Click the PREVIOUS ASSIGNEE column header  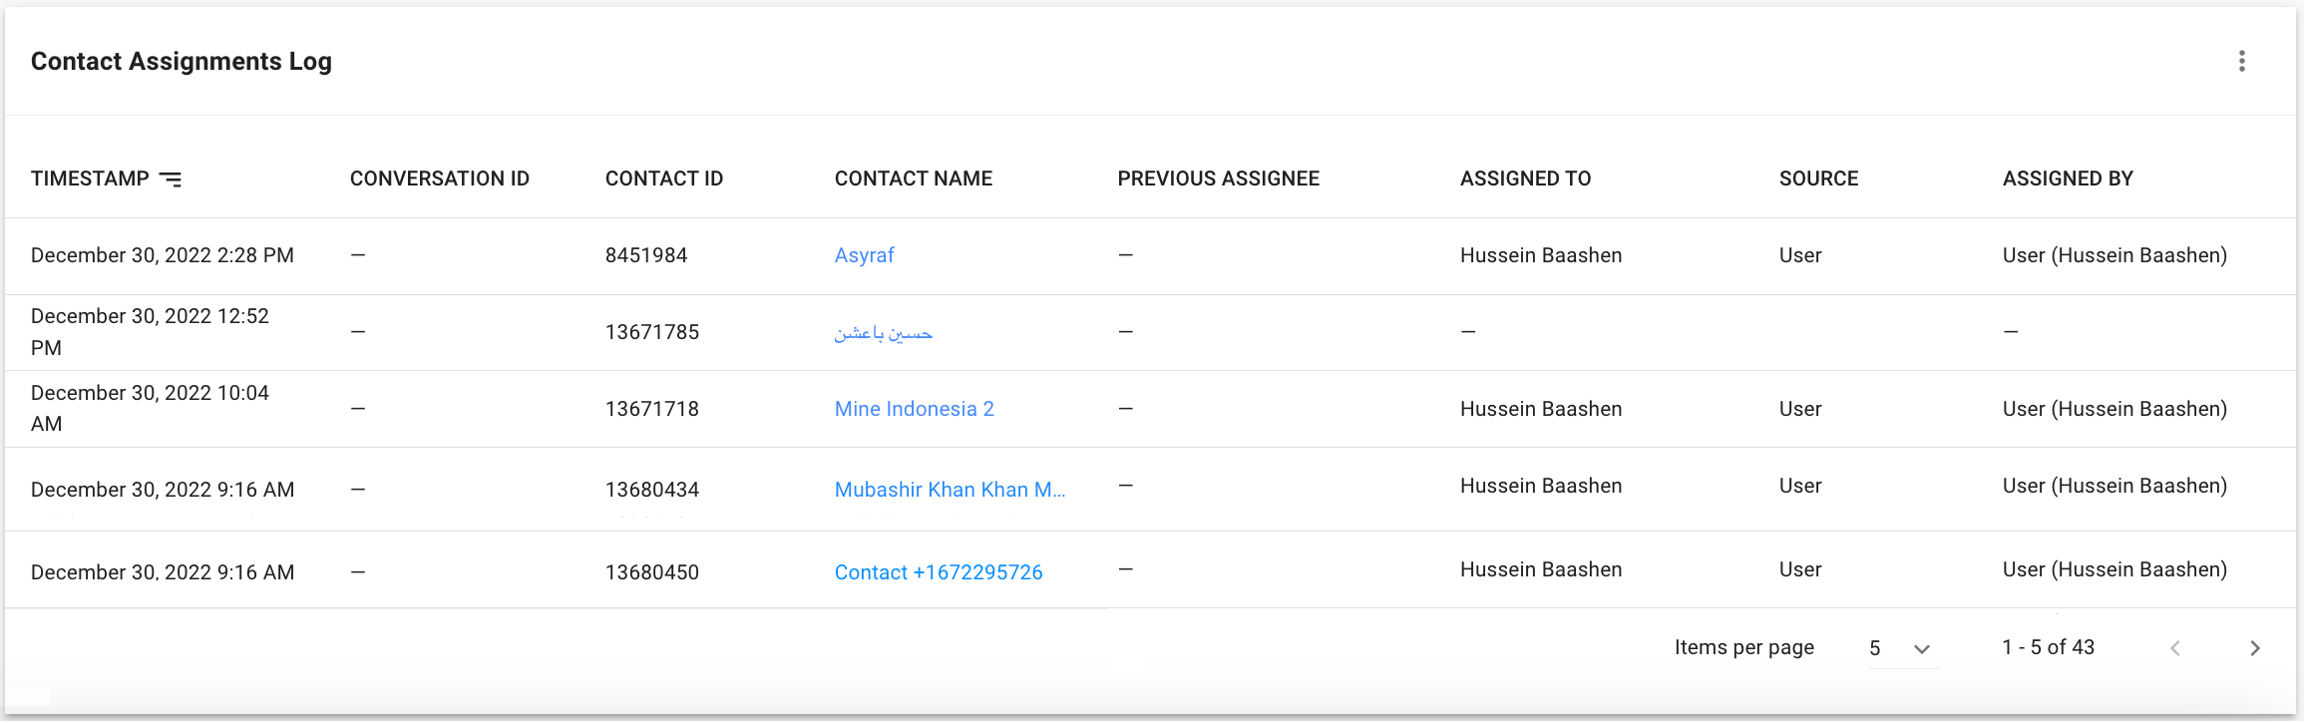point(1219,178)
